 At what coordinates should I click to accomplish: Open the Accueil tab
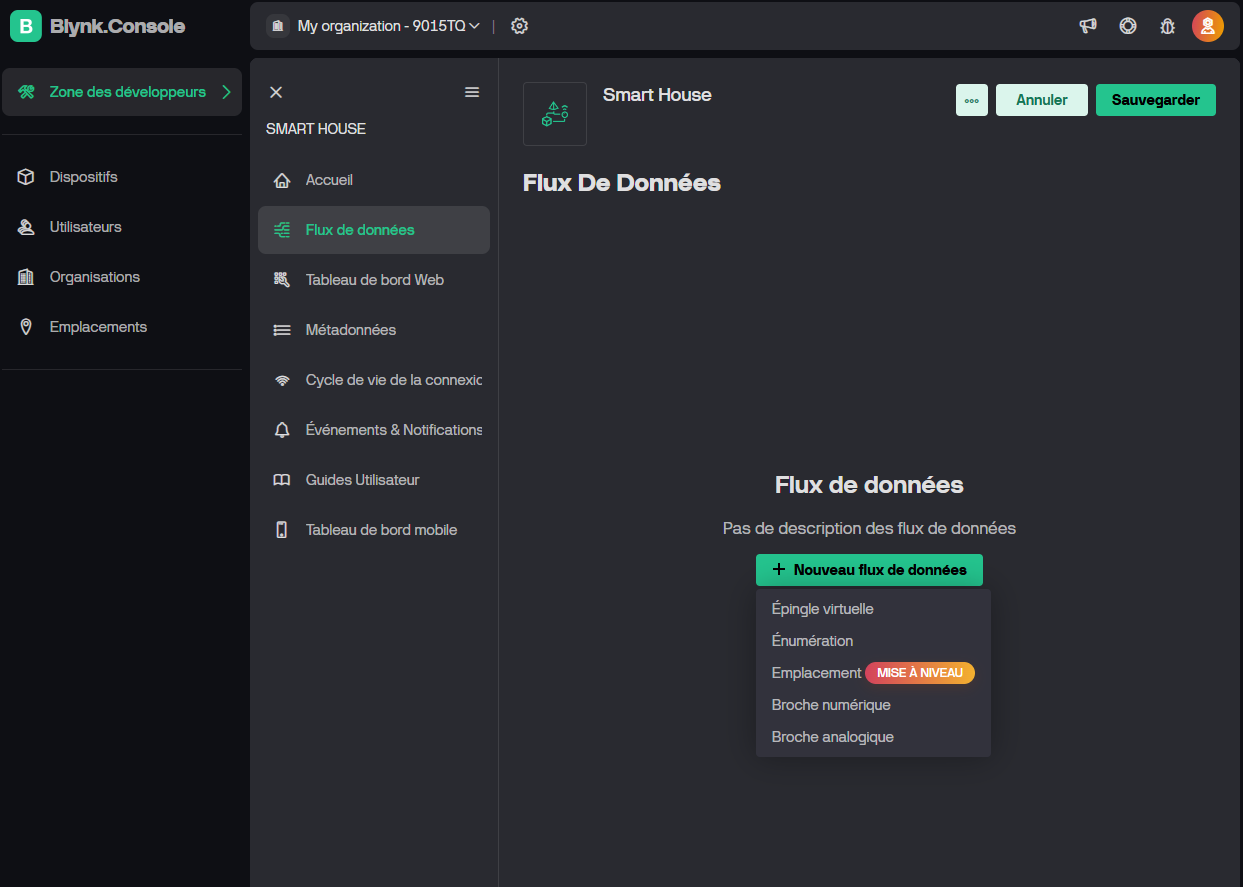point(374,180)
